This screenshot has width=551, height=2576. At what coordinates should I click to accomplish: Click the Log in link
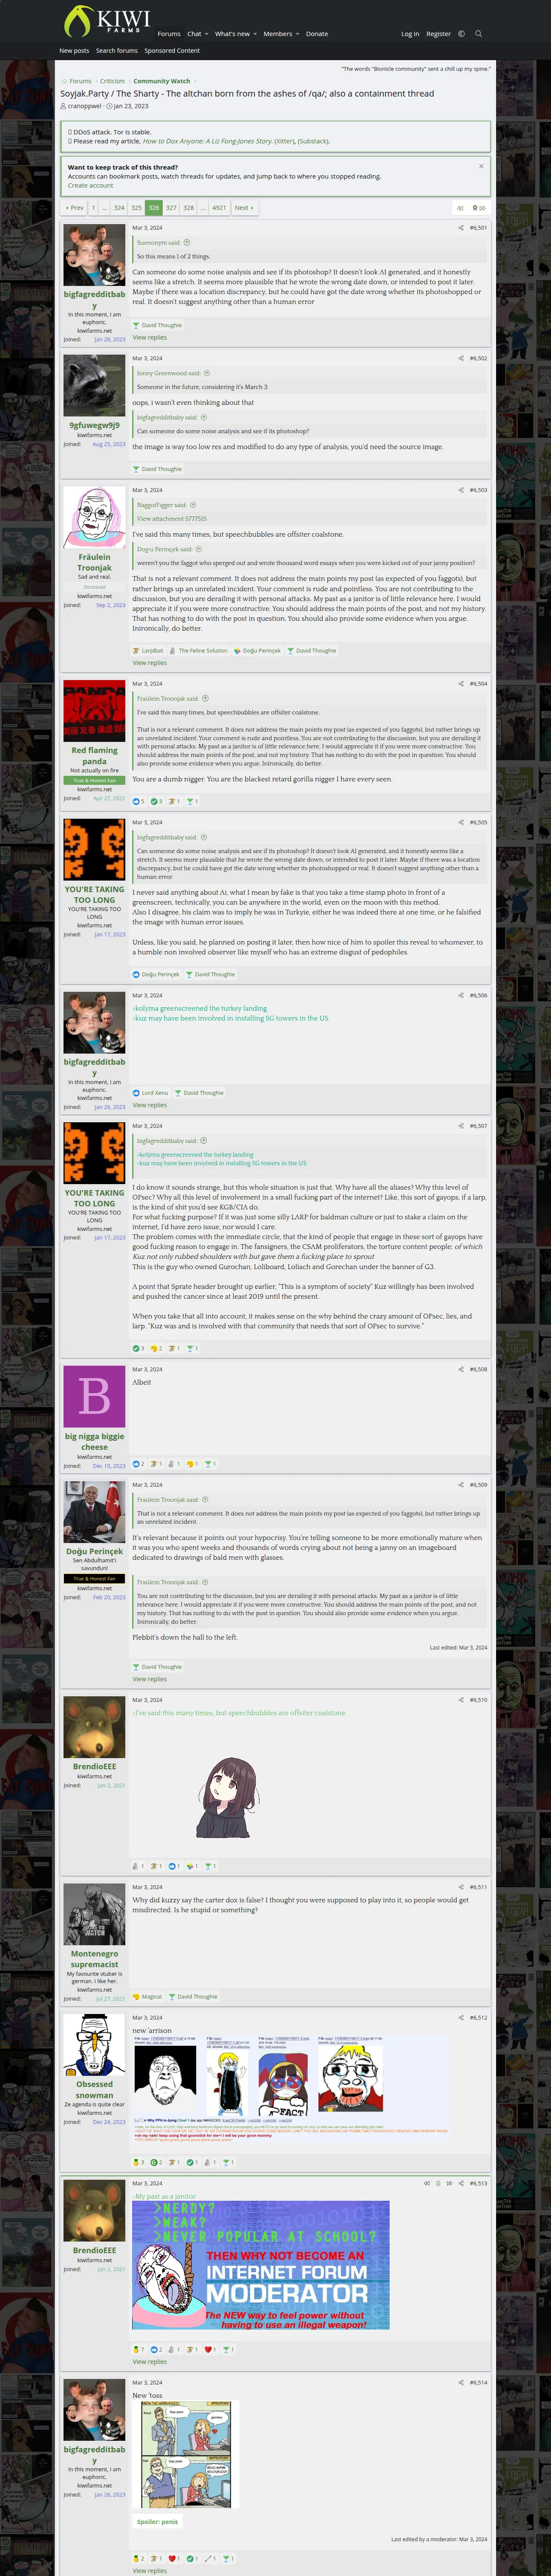tap(410, 34)
